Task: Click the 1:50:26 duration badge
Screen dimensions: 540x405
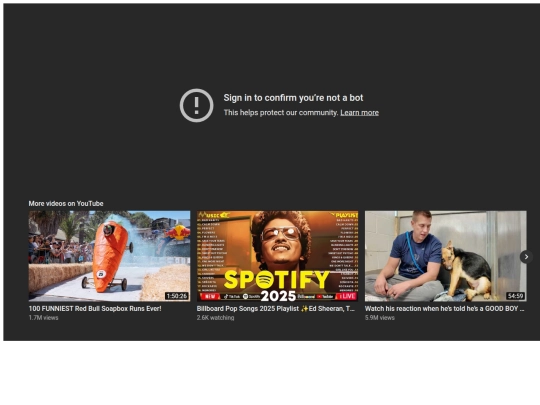Action: 177,296
